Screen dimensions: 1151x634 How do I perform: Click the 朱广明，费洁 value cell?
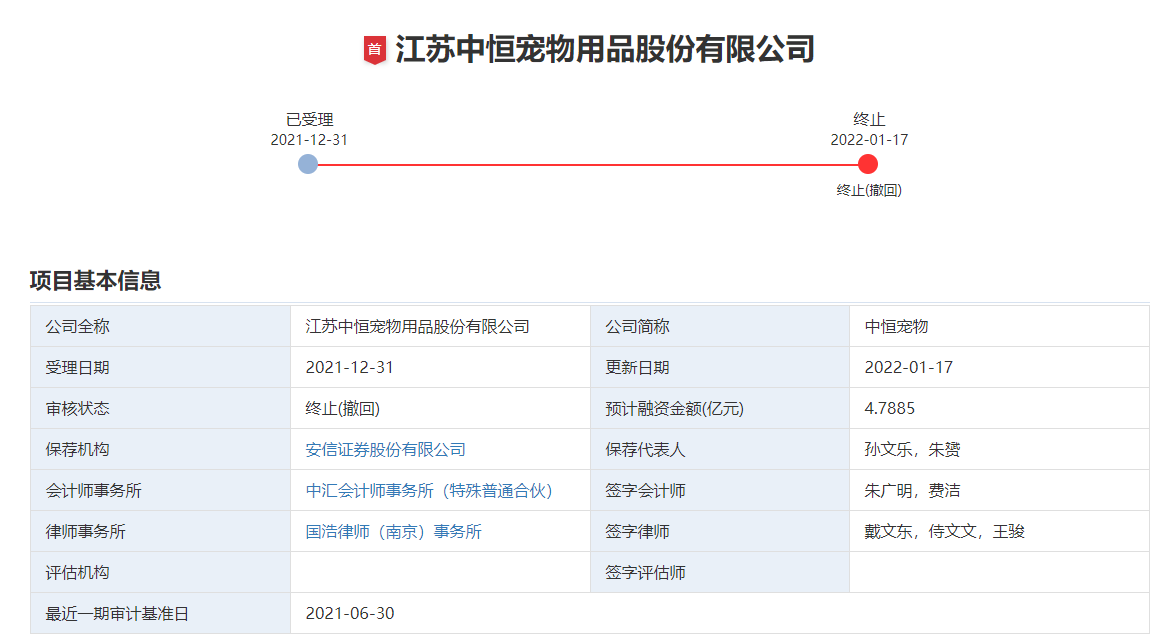click(999, 491)
